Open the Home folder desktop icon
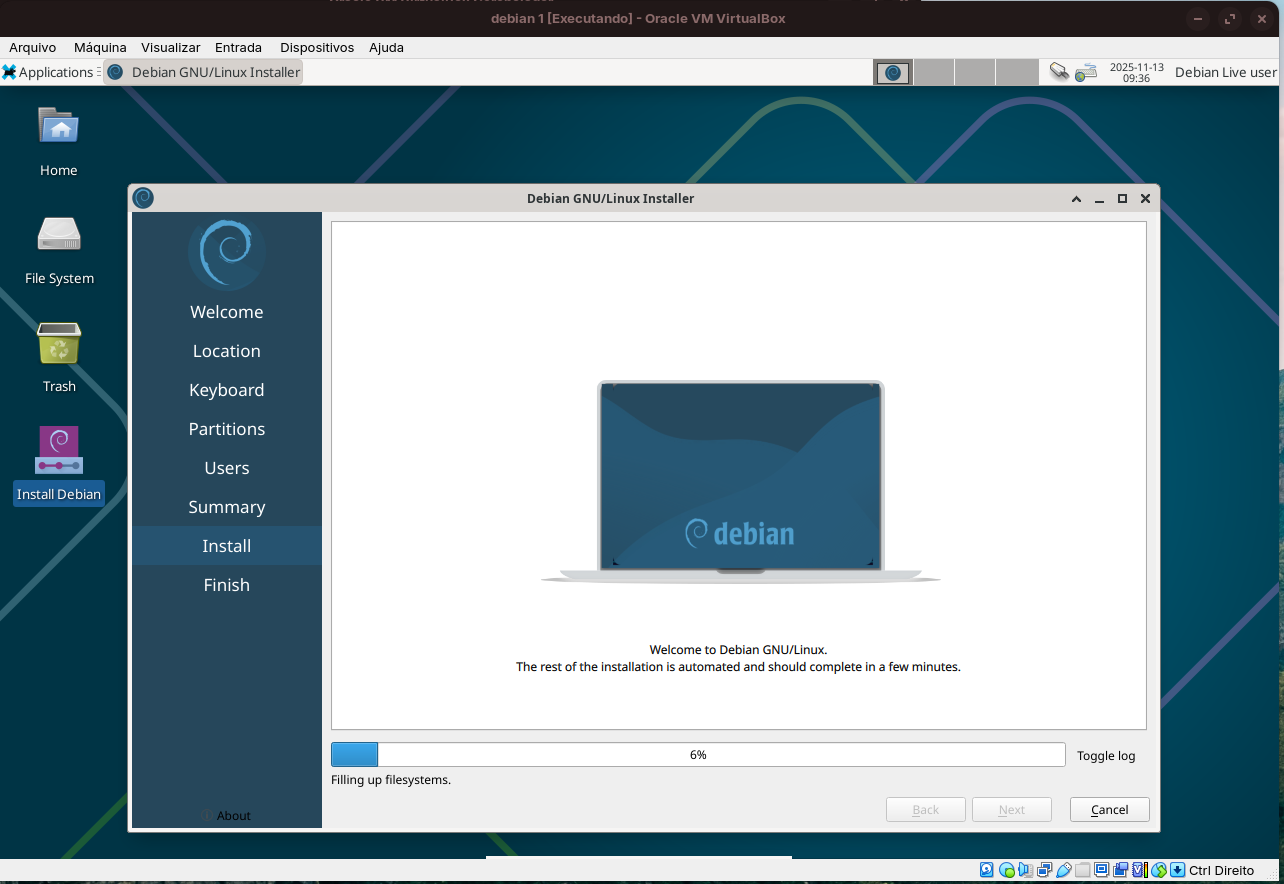Screen dimensions: 1284x884 point(58,127)
